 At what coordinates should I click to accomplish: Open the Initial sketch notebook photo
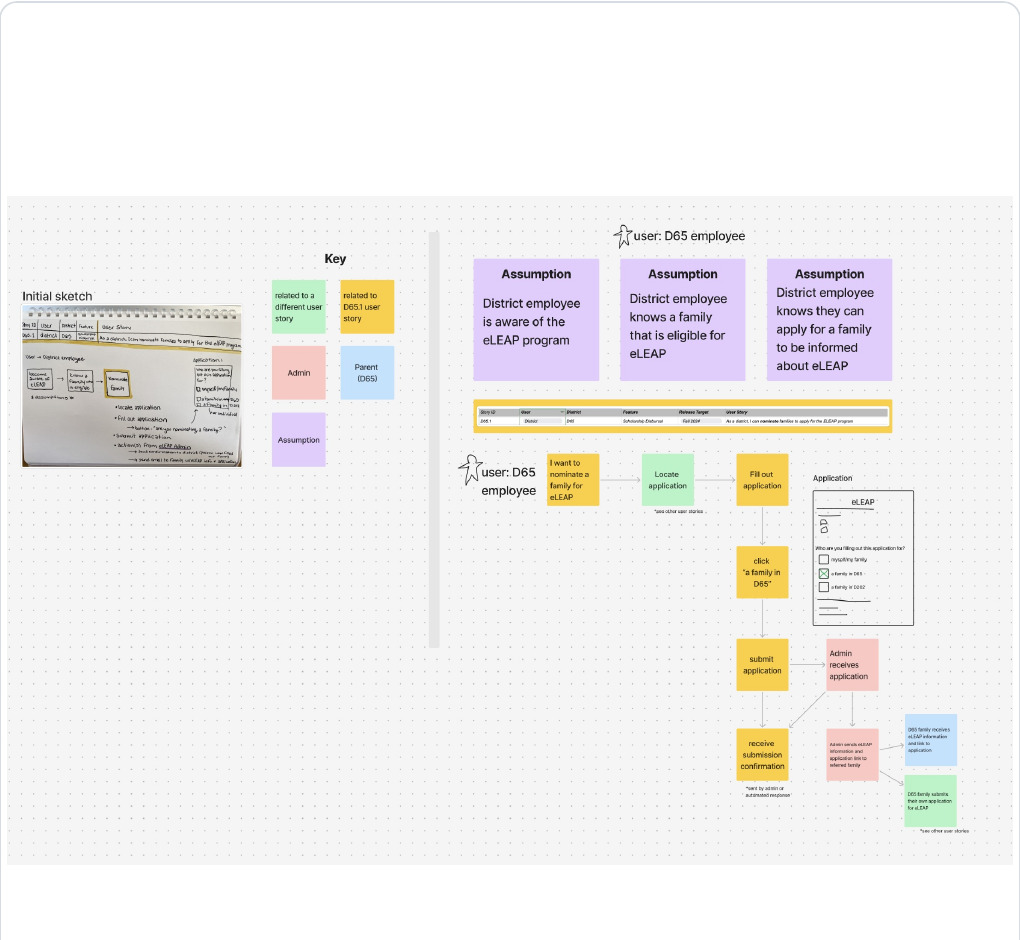pyautogui.click(x=132, y=386)
